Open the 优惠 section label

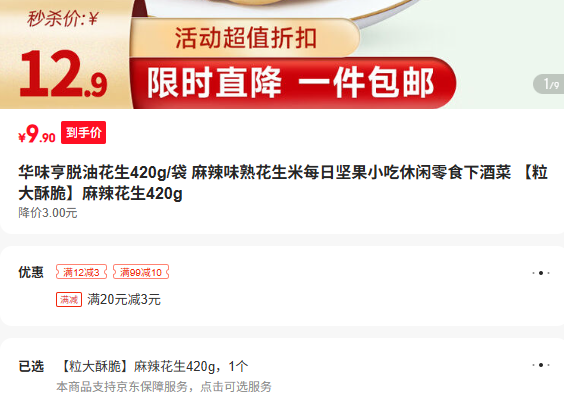31,272
